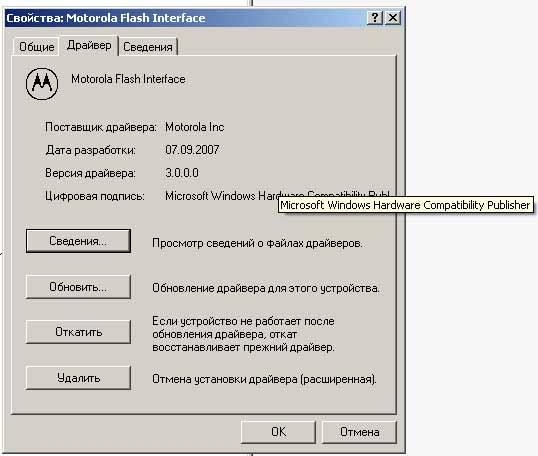Click the text Обновление драйвера для этого устройства
The width and height of the screenshot is (538, 456).
(266, 288)
